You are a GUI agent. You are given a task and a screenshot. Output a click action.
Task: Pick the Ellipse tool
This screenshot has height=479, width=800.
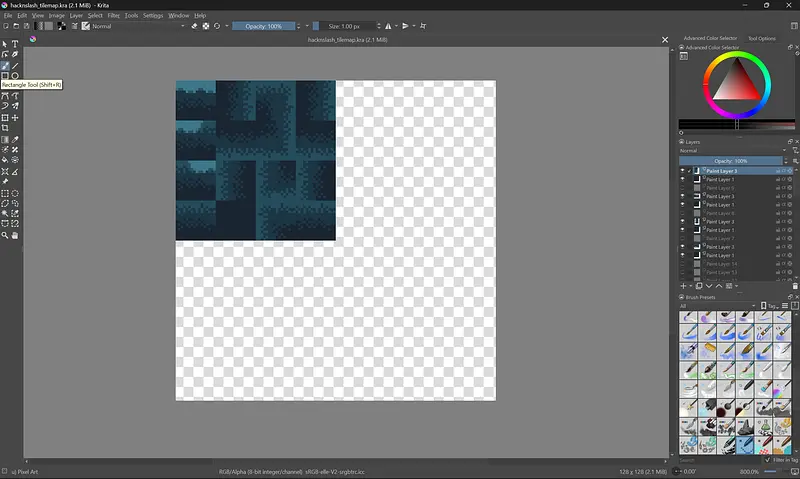pyautogui.click(x=15, y=76)
